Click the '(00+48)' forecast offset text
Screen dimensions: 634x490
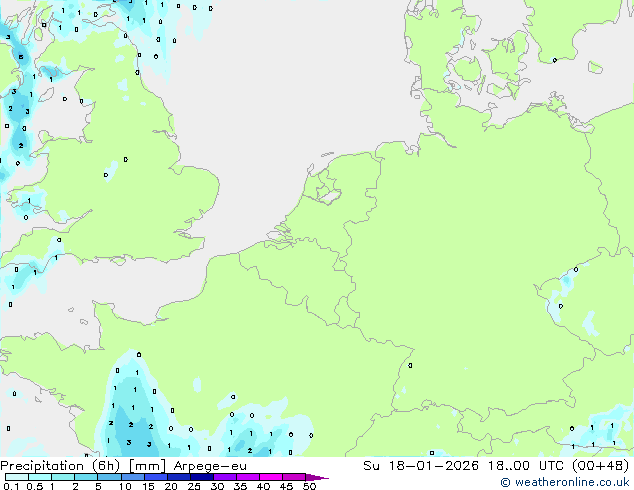(x=601, y=466)
